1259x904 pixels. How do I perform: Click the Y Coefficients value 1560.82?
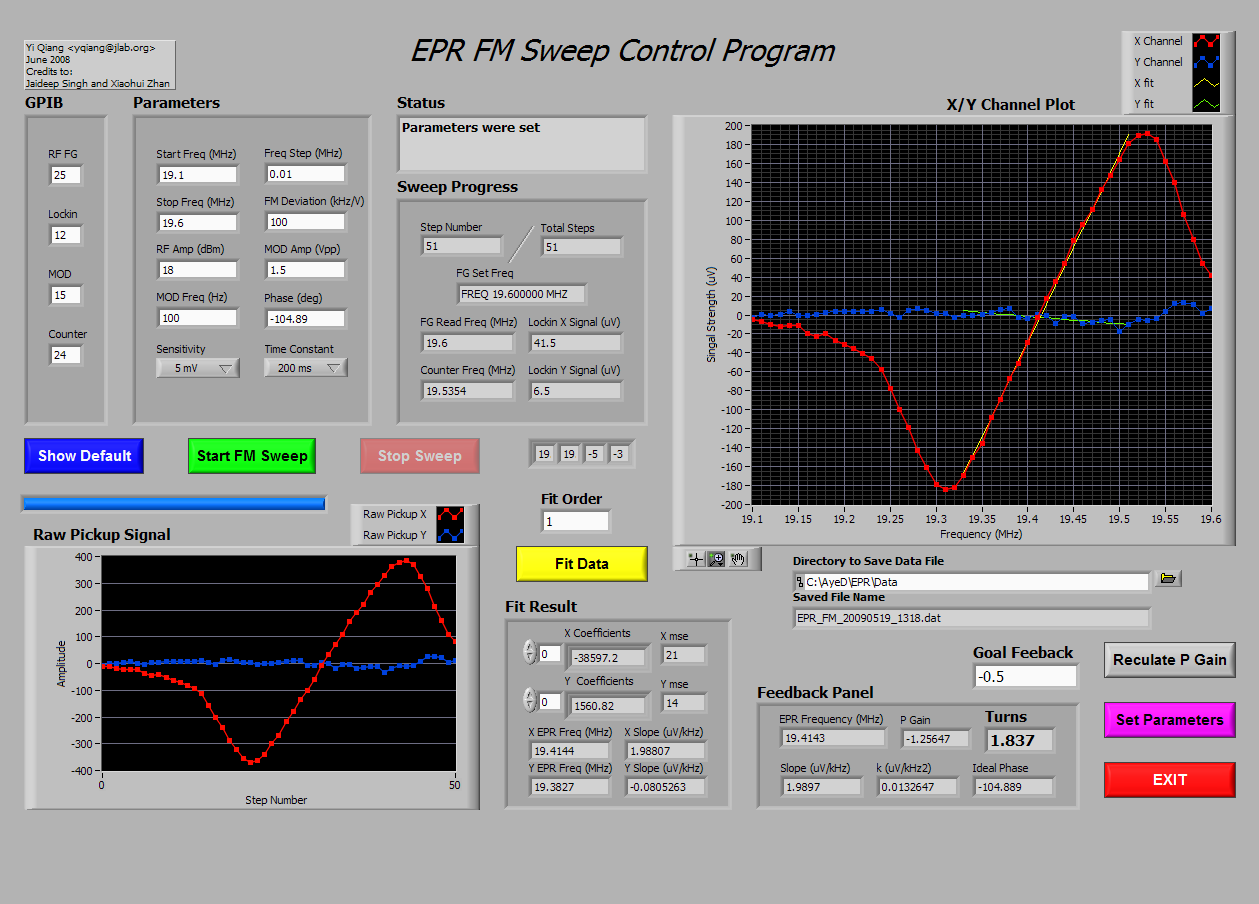pyautogui.click(x=608, y=706)
